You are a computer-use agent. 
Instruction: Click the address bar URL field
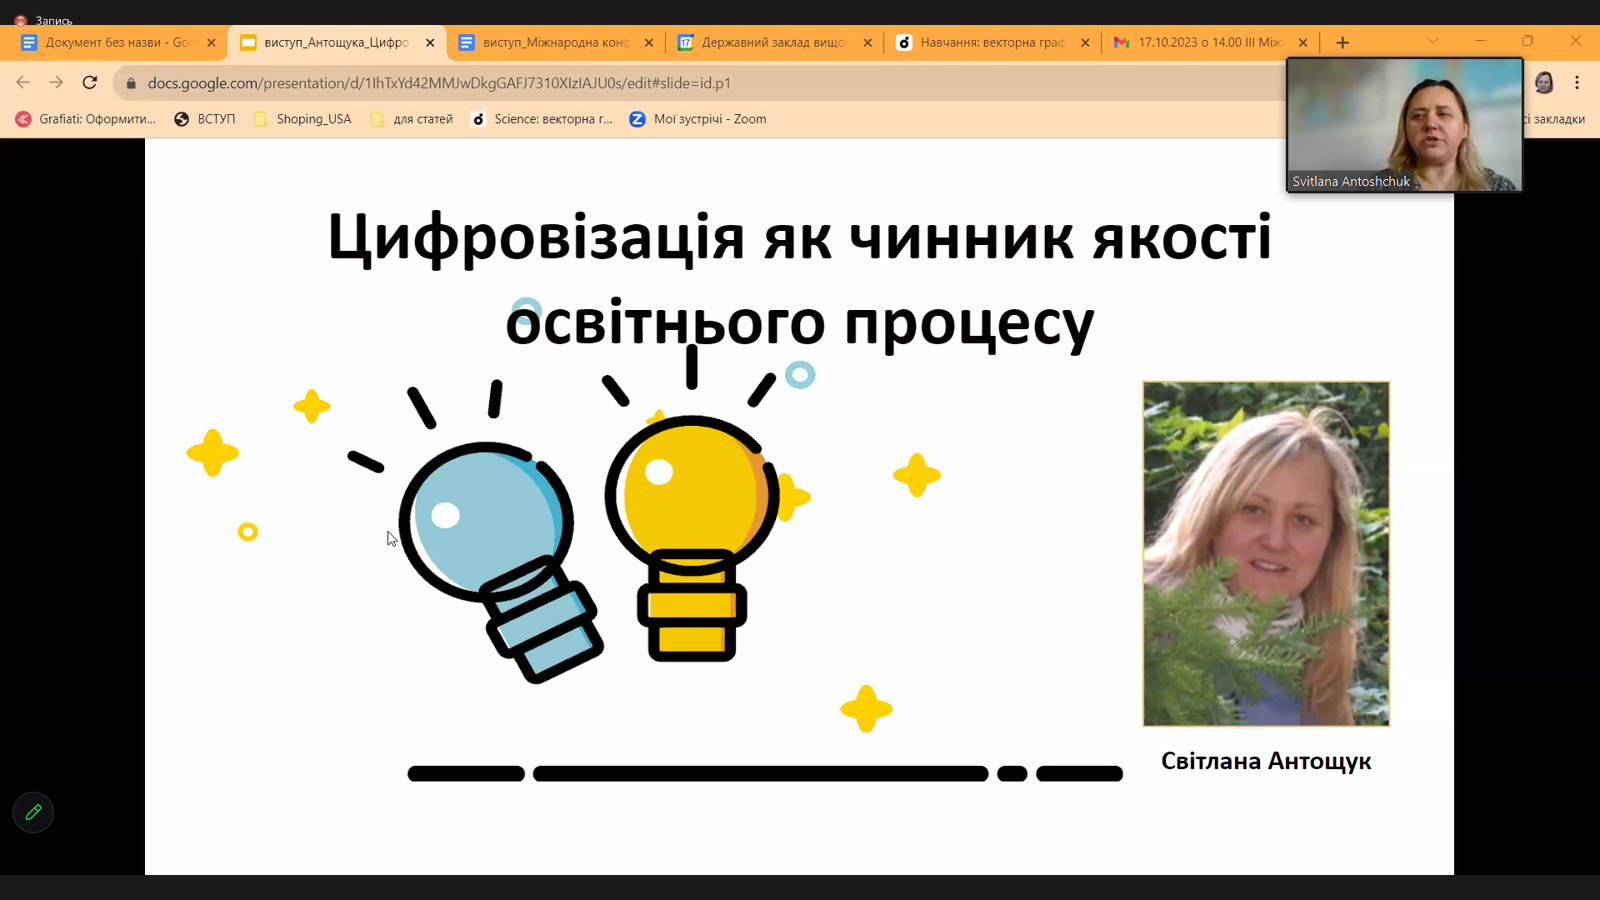(600, 83)
